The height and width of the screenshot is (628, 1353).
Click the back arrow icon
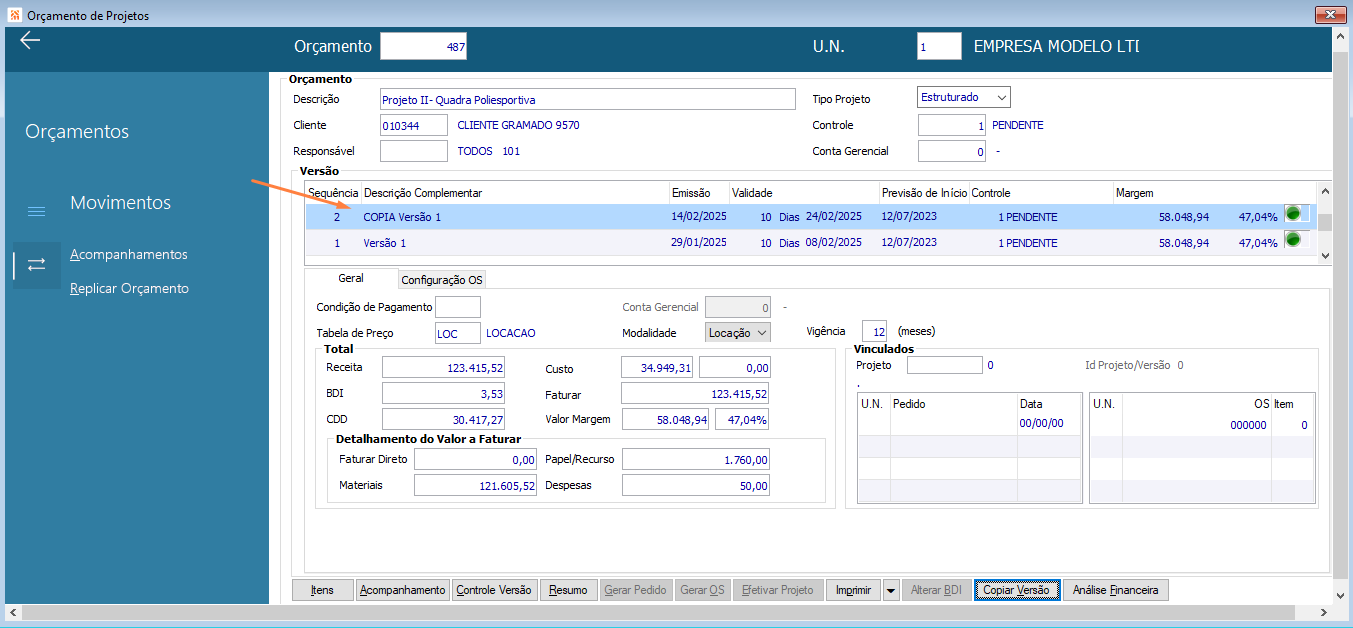30,40
